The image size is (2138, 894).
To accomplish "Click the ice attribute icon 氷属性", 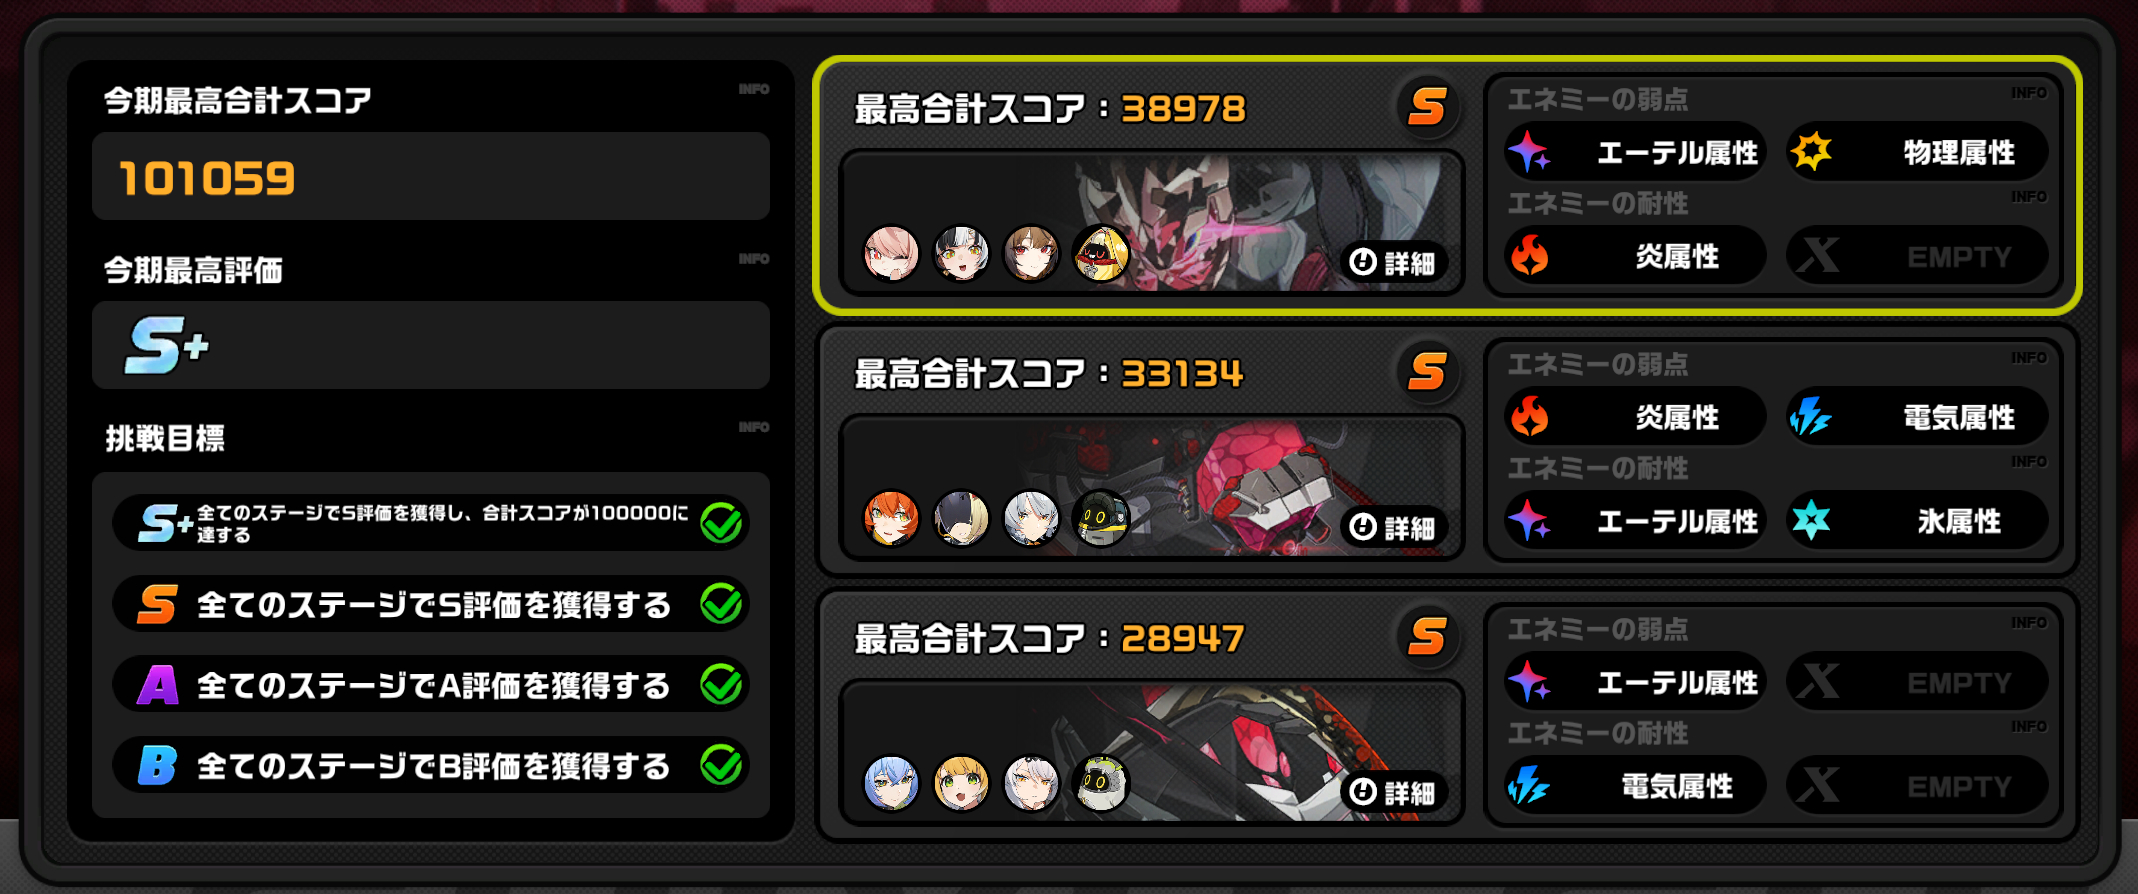I will tap(1811, 520).
